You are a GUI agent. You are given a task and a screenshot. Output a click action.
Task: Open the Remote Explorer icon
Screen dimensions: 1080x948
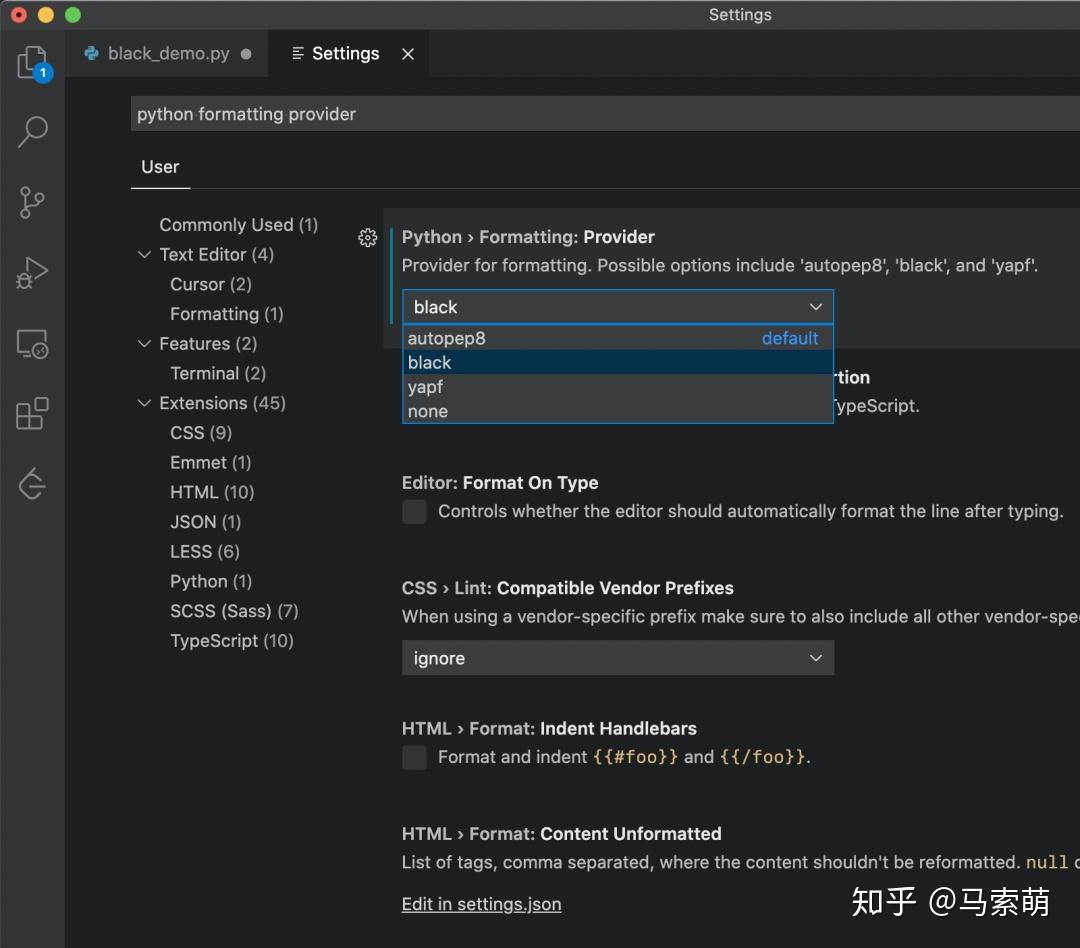[x=32, y=344]
